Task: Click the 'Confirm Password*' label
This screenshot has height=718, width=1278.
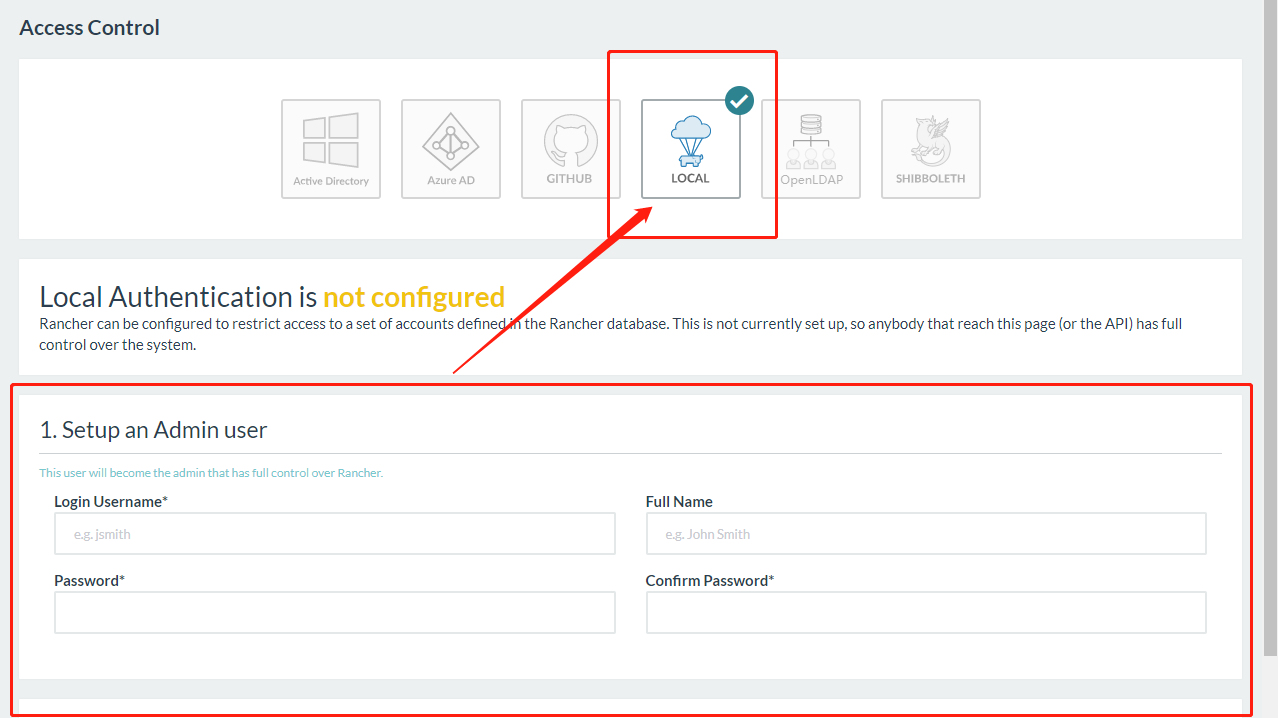Action: [710, 581]
